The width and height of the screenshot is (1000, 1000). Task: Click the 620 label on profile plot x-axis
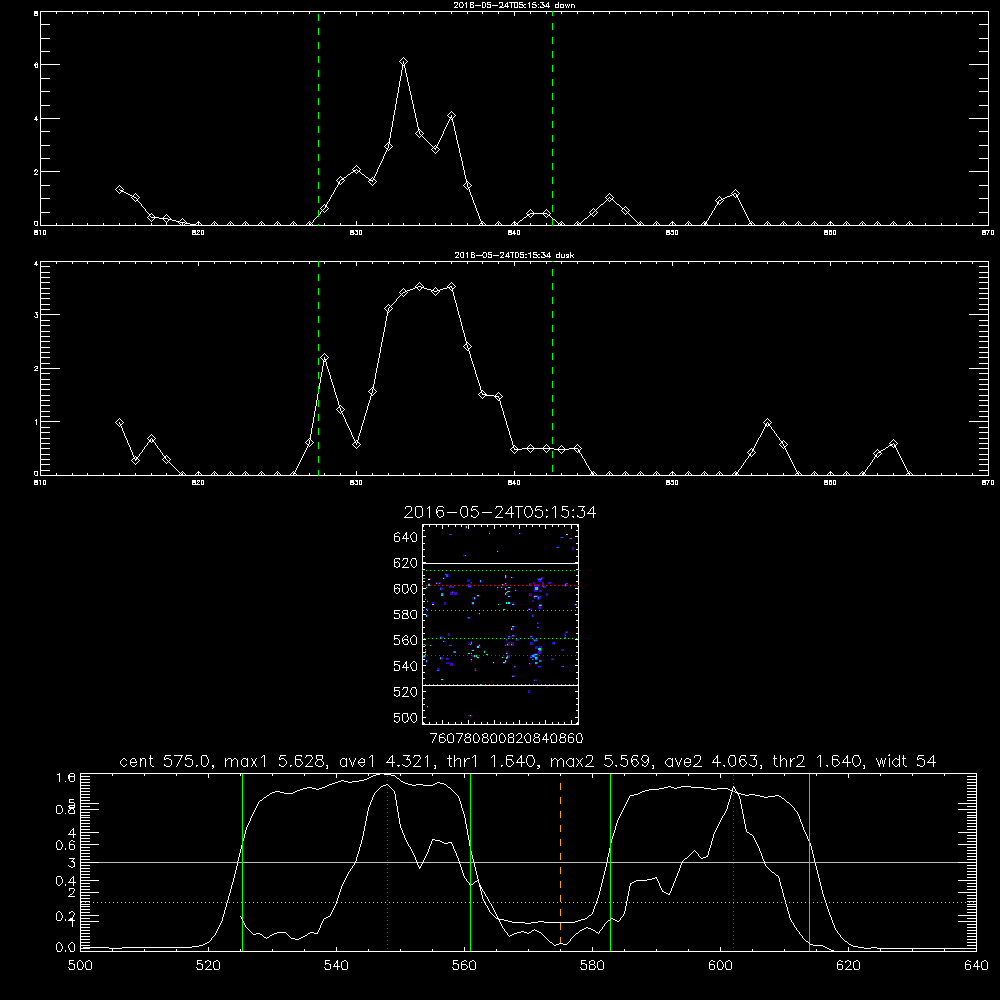(848, 966)
